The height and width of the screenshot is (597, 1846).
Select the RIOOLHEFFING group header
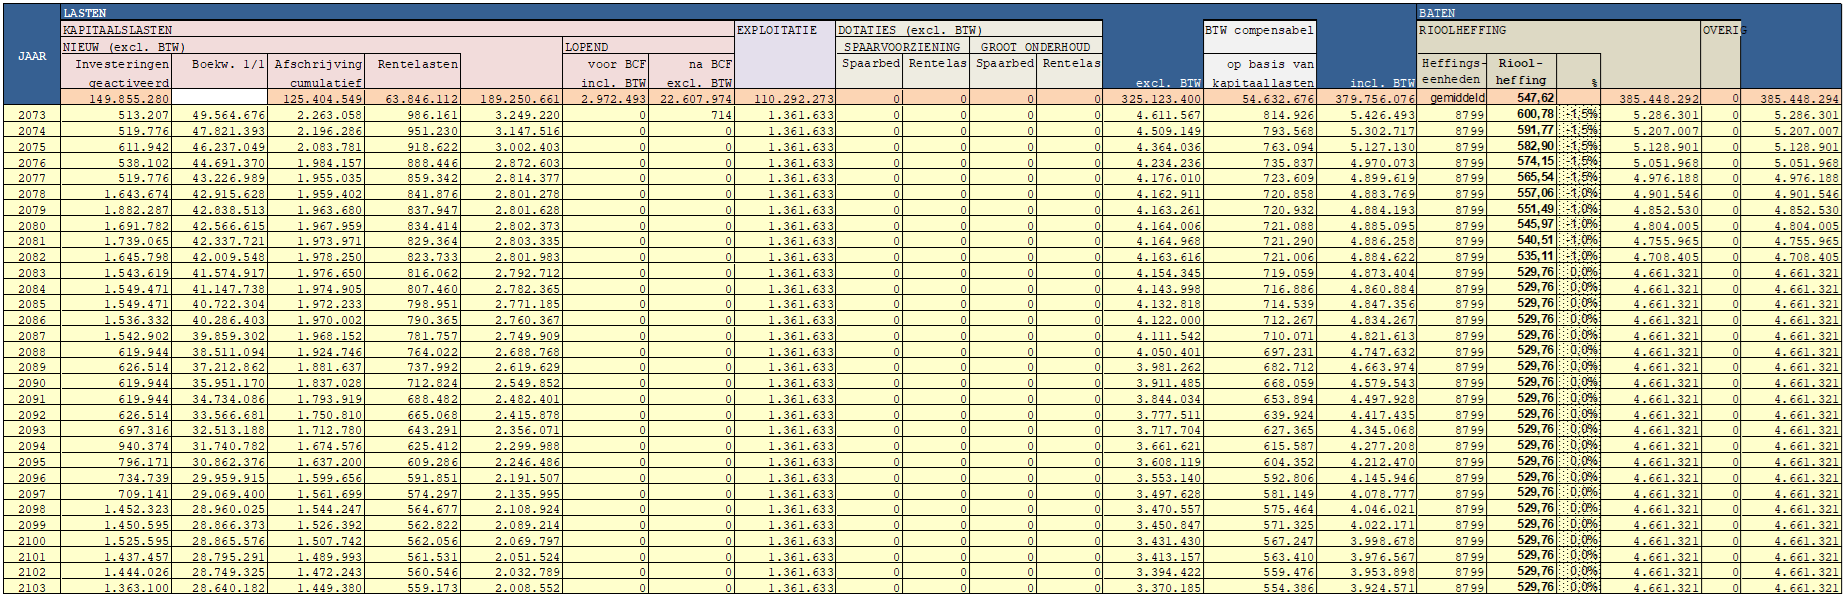1462,30
